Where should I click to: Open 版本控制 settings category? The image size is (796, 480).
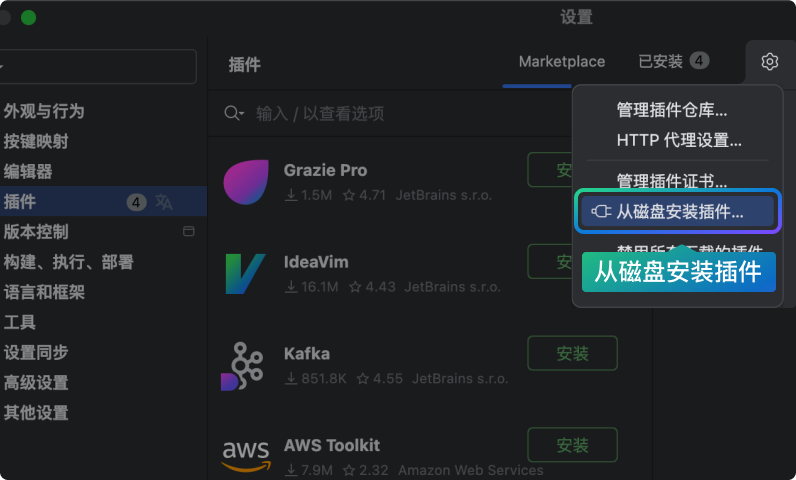pos(36,232)
